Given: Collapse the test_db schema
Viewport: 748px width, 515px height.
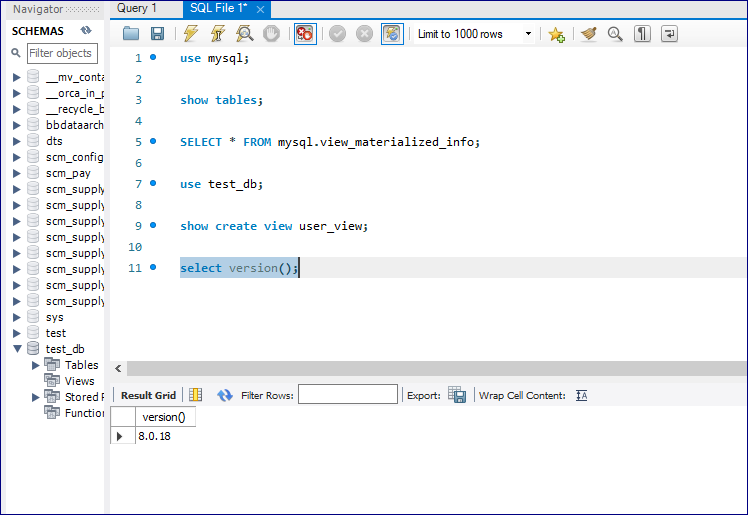Looking at the screenshot, I should (x=17, y=349).
